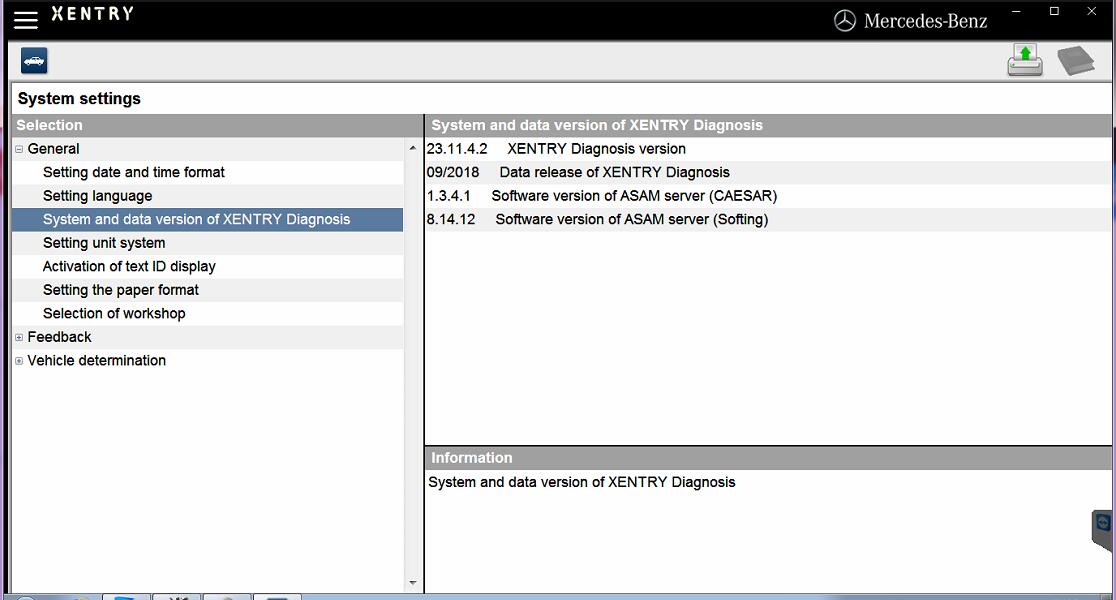
Task: Open the Setting language option
Action: pos(98,196)
